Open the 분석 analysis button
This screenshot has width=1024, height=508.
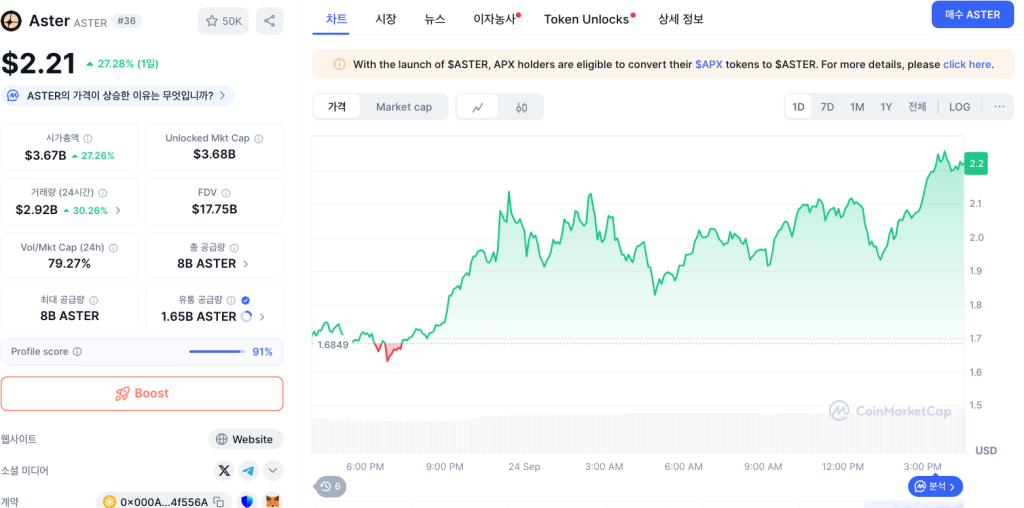click(936, 486)
